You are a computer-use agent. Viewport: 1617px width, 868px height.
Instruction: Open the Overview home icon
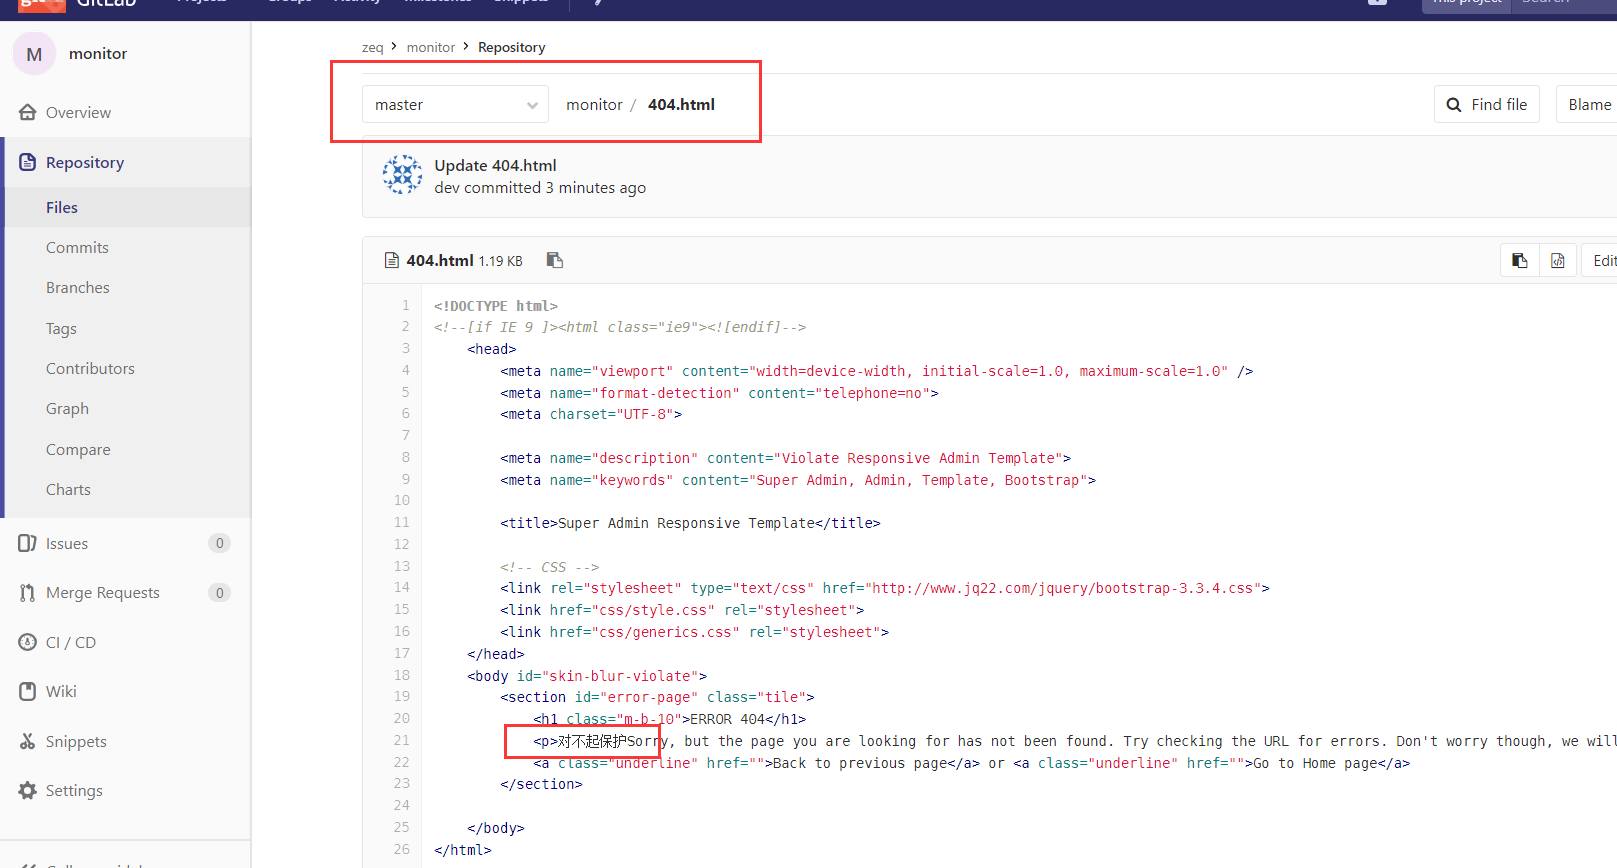pos(28,112)
